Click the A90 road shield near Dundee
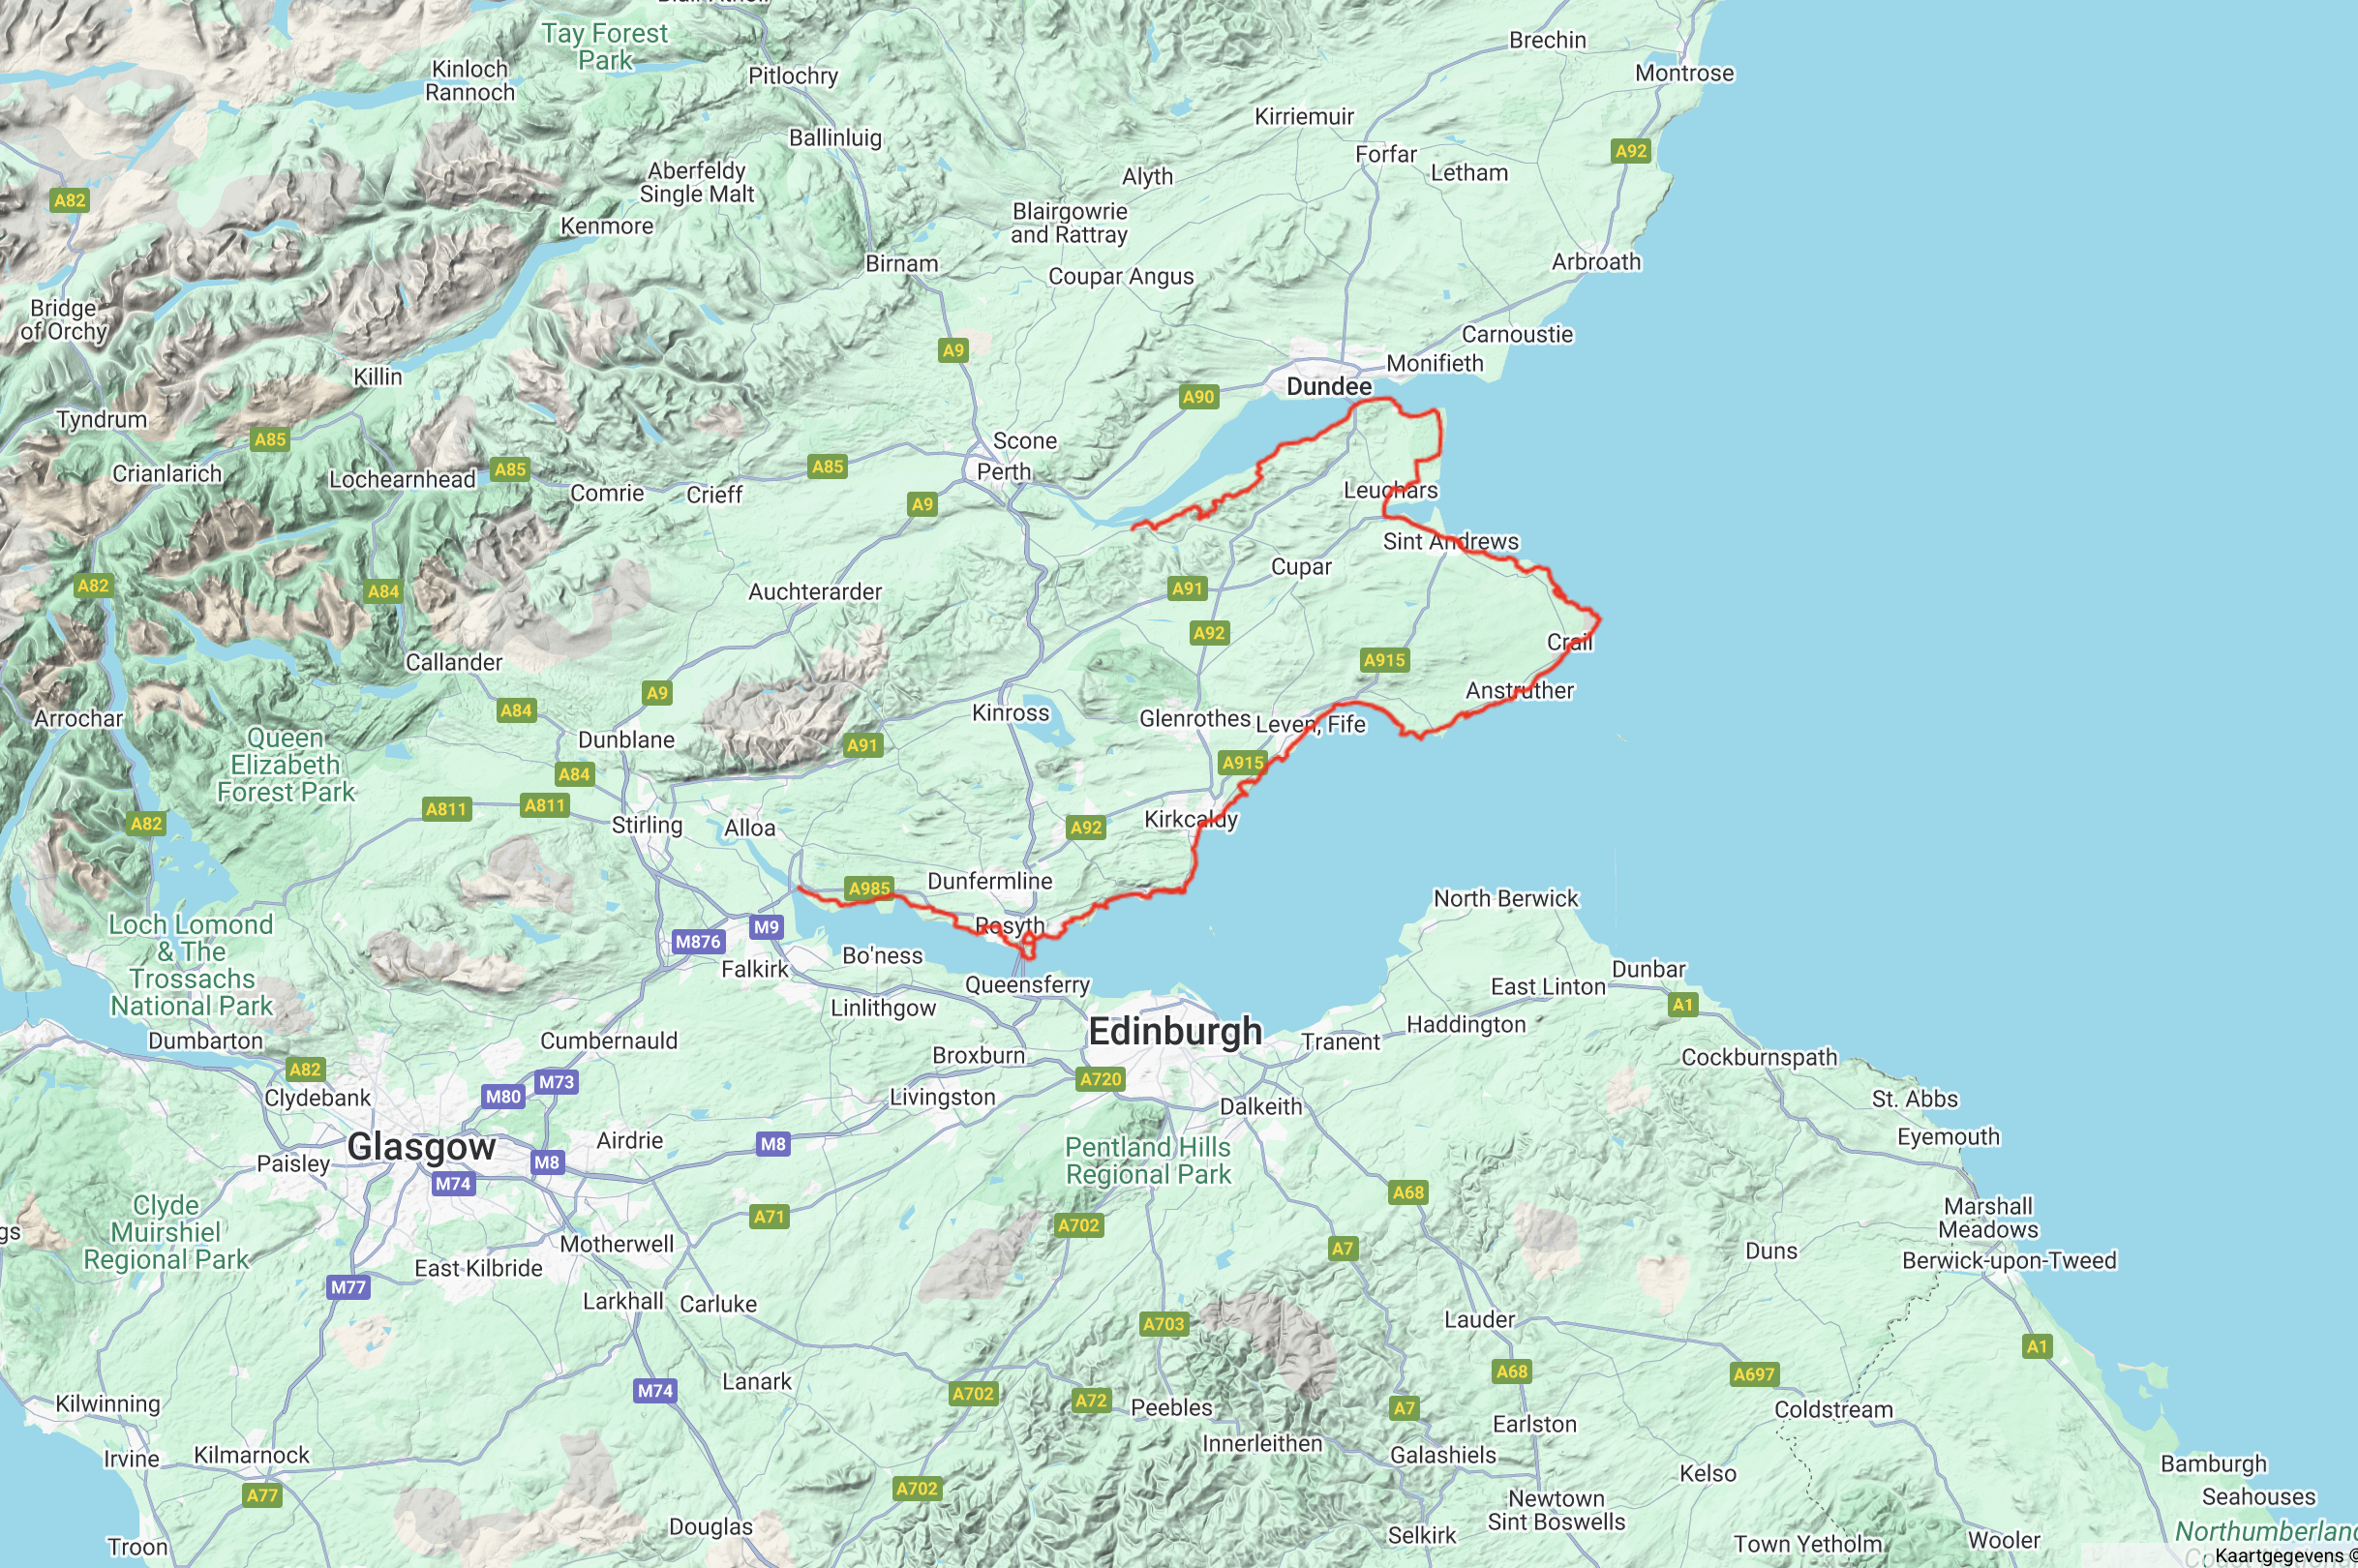This screenshot has width=2358, height=1568. [1198, 397]
